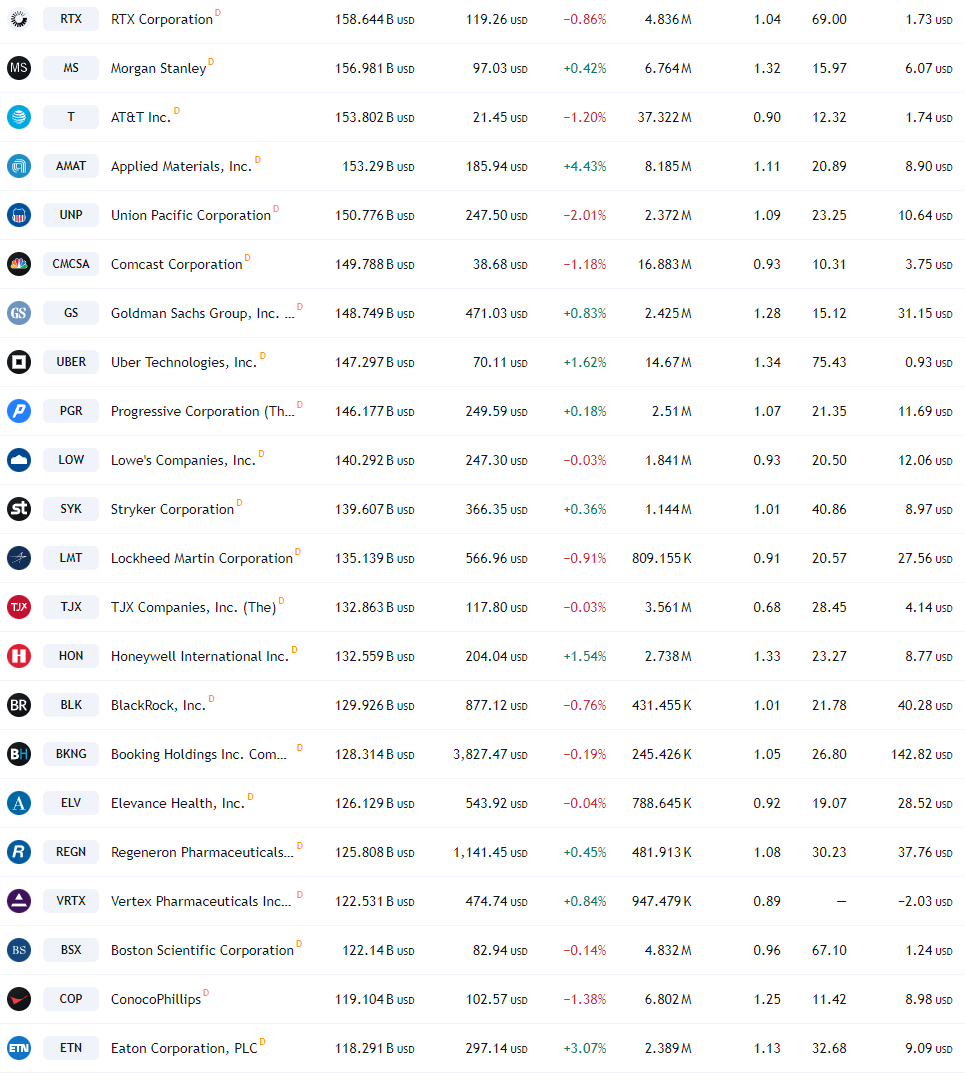Click the Lowe's house logo icon
The height and width of the screenshot is (1073, 965).
19,460
